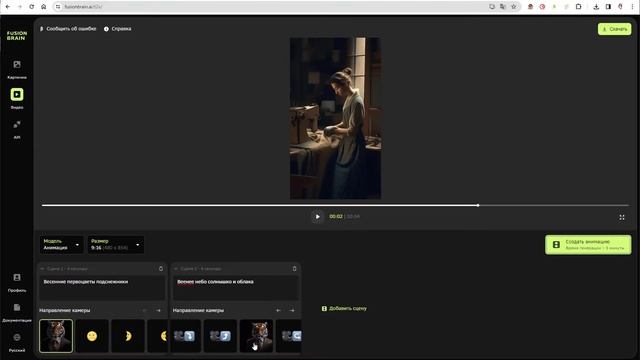Click the browser back arrow
This screenshot has width=640, height=360.
pyautogui.click(x=7, y=7)
